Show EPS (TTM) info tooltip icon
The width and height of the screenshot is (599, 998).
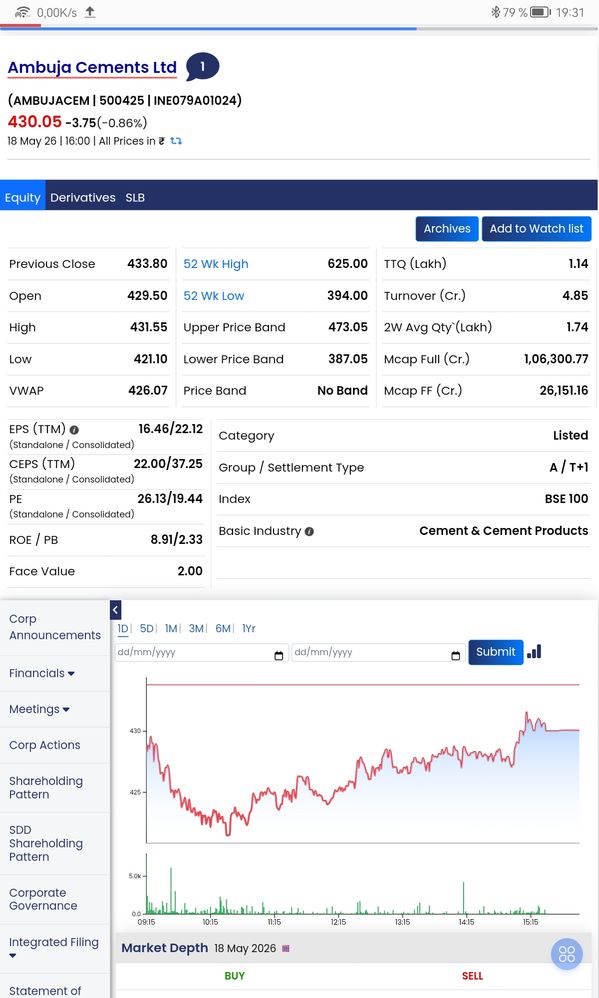(74, 430)
